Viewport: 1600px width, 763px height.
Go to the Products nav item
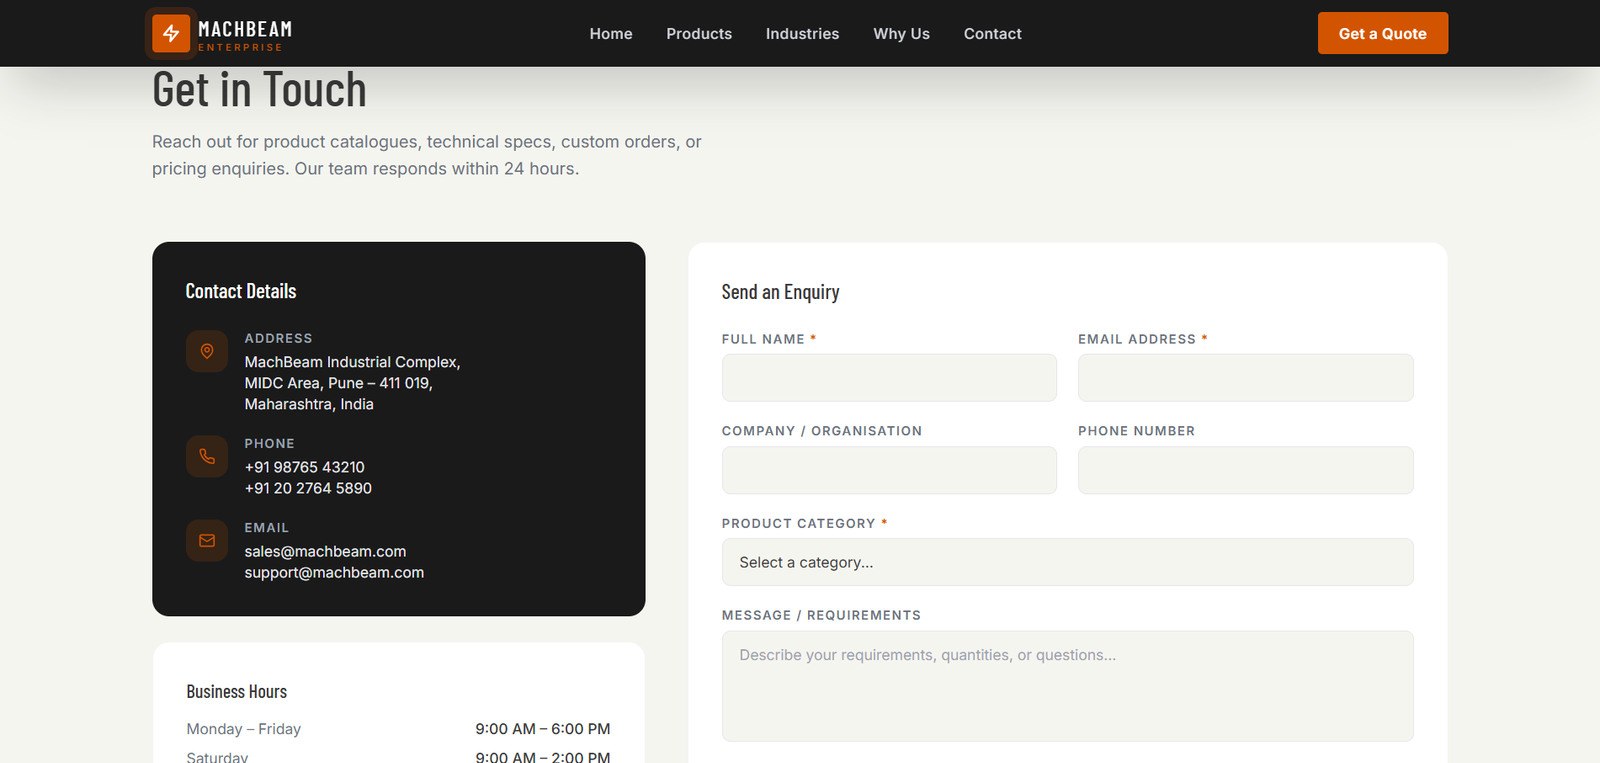click(x=699, y=34)
